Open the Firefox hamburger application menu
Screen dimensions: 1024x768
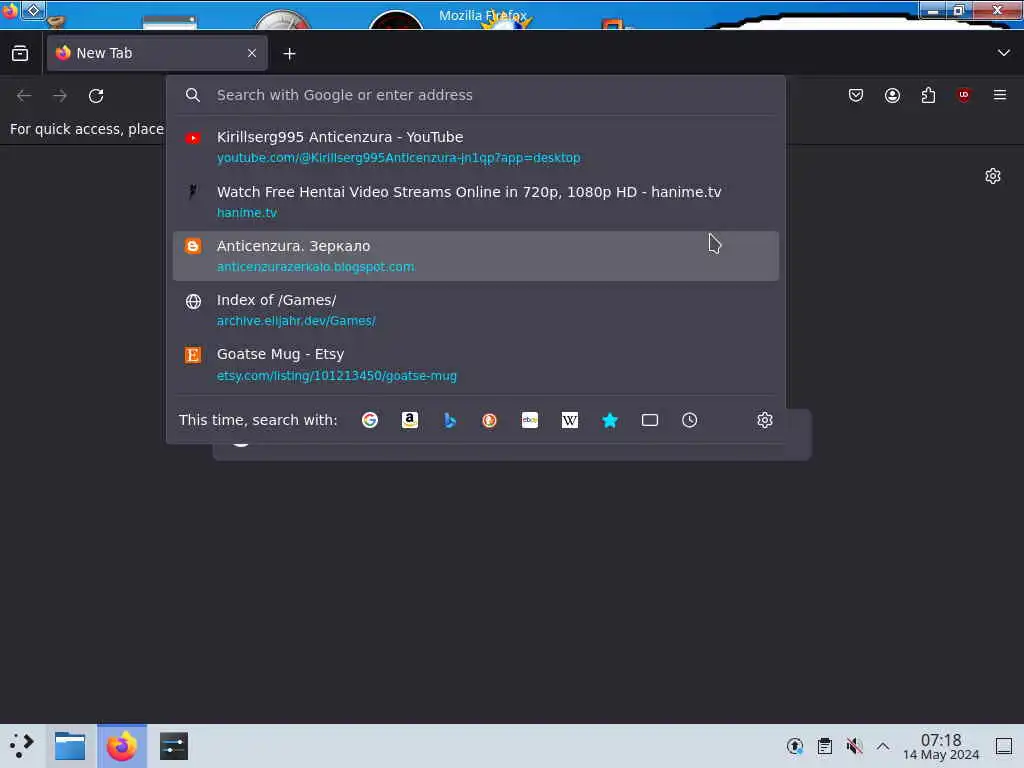click(x=1000, y=95)
